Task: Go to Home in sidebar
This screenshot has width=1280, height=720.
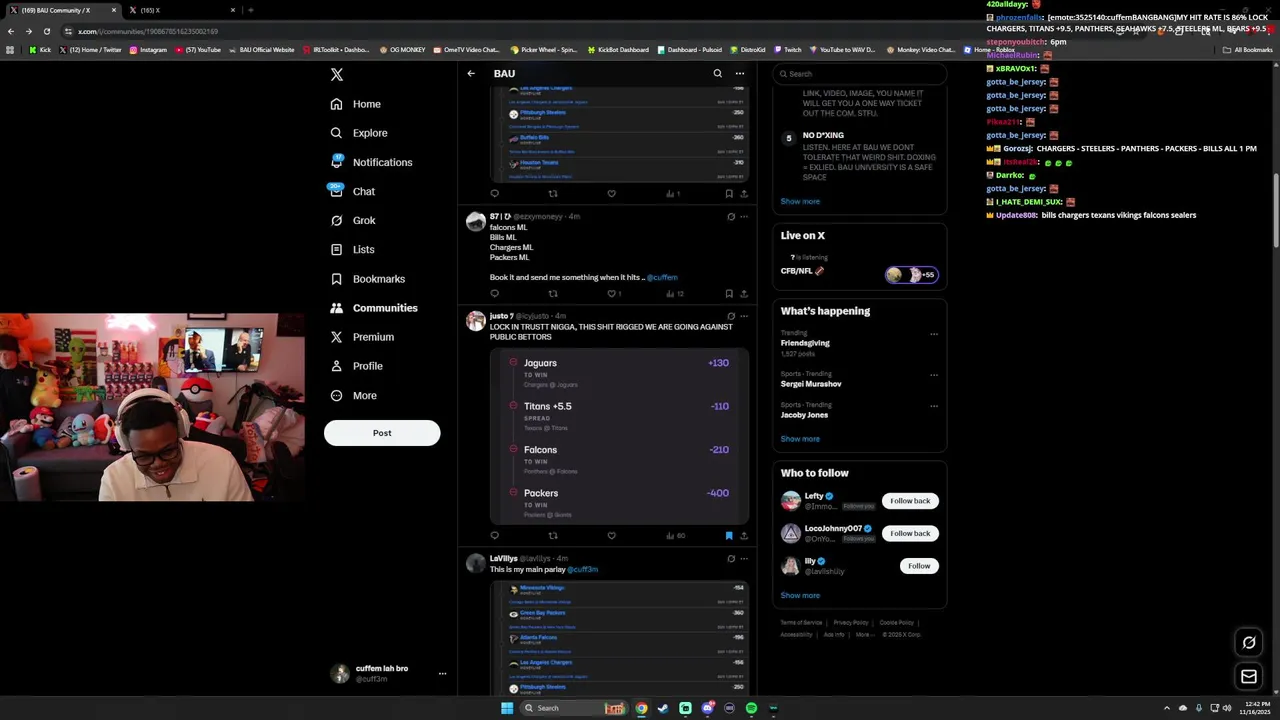Action: (x=356, y=104)
